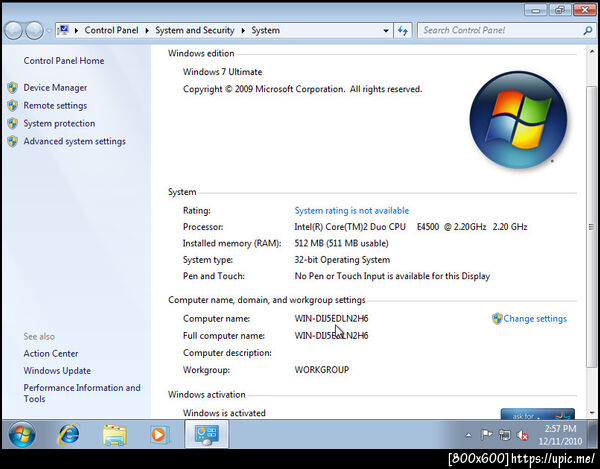Screen dimensions: 600x469
Task: Click the Windows logo image
Action: point(518,120)
